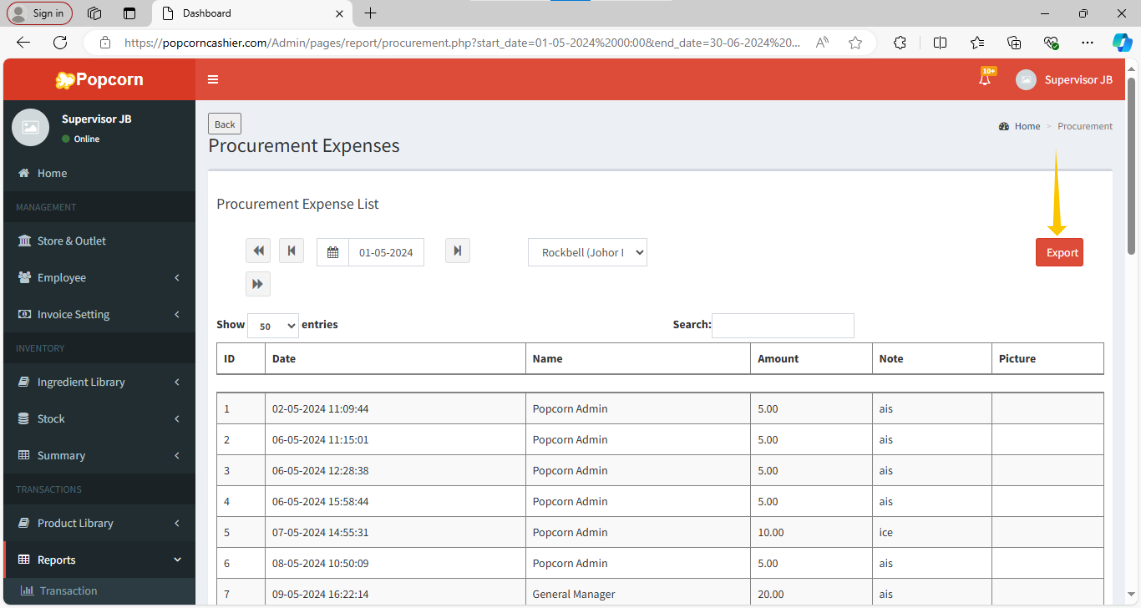1141x608 pixels.
Task: Open workspaces icon in title bar
Action: click(x=95, y=13)
